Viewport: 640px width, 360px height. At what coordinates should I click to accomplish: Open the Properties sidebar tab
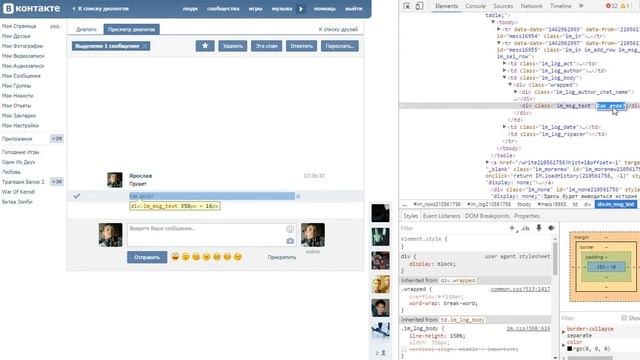pyautogui.click(x=527, y=216)
